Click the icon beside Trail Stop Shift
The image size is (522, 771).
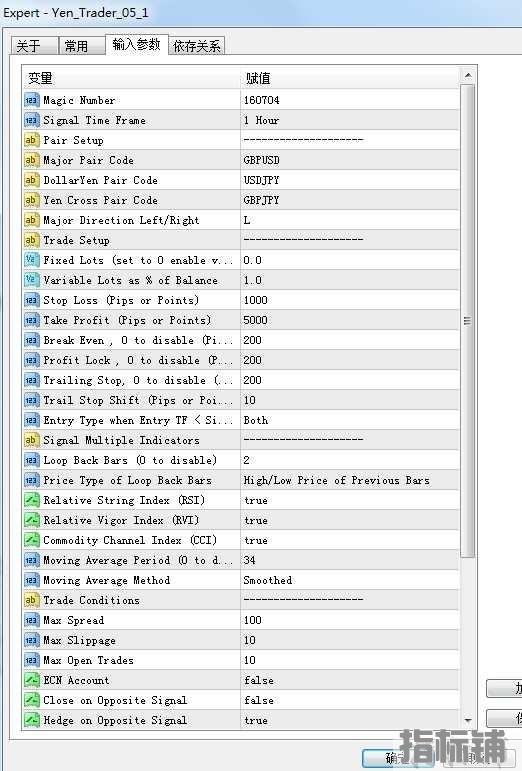[31, 400]
